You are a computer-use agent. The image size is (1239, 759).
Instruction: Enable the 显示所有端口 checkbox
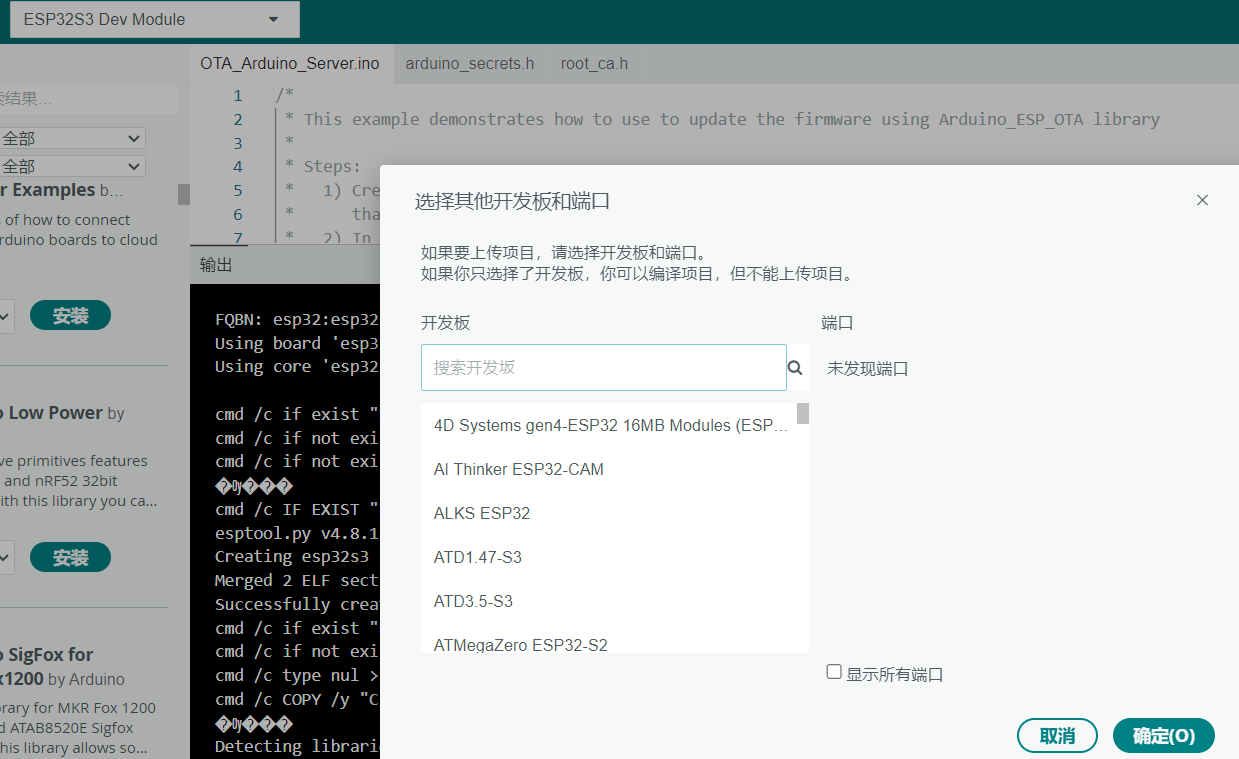(835, 673)
